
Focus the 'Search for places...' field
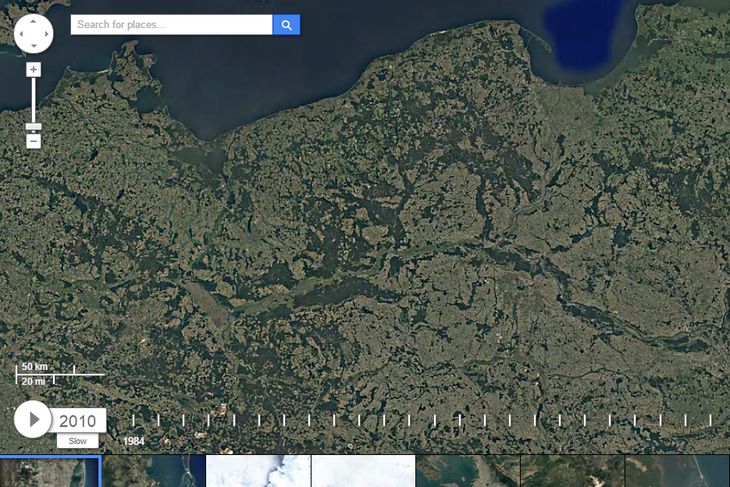click(x=171, y=25)
